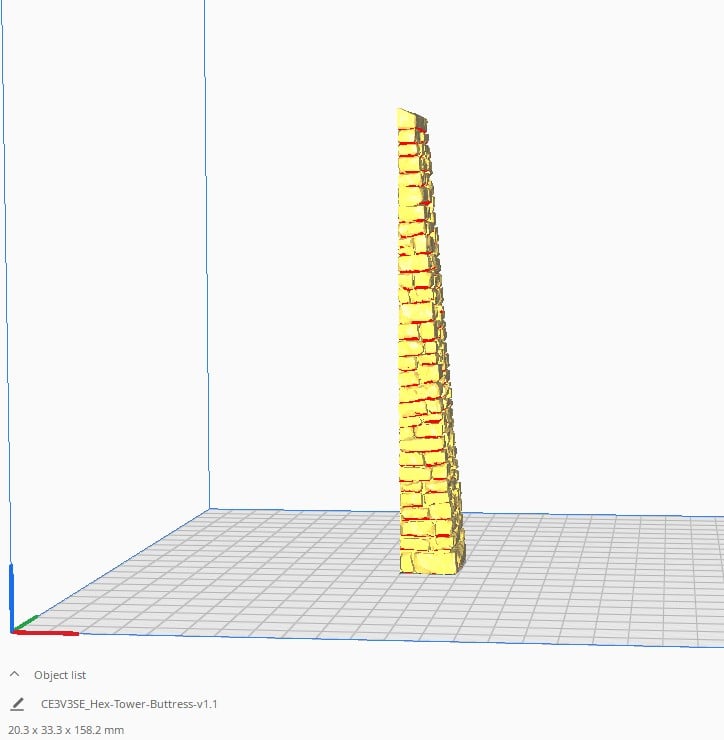Screen dimensions: 724x740
Task: Click the 20.3 x 33.3 x 158.2 mm dimensions
Action: click(66, 730)
